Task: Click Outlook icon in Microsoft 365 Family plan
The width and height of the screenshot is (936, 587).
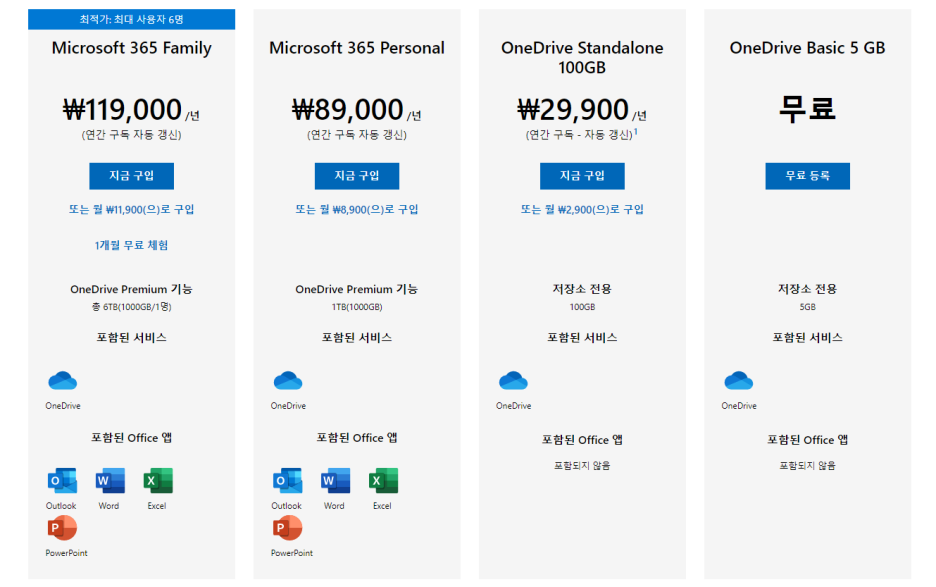Action: (62, 481)
